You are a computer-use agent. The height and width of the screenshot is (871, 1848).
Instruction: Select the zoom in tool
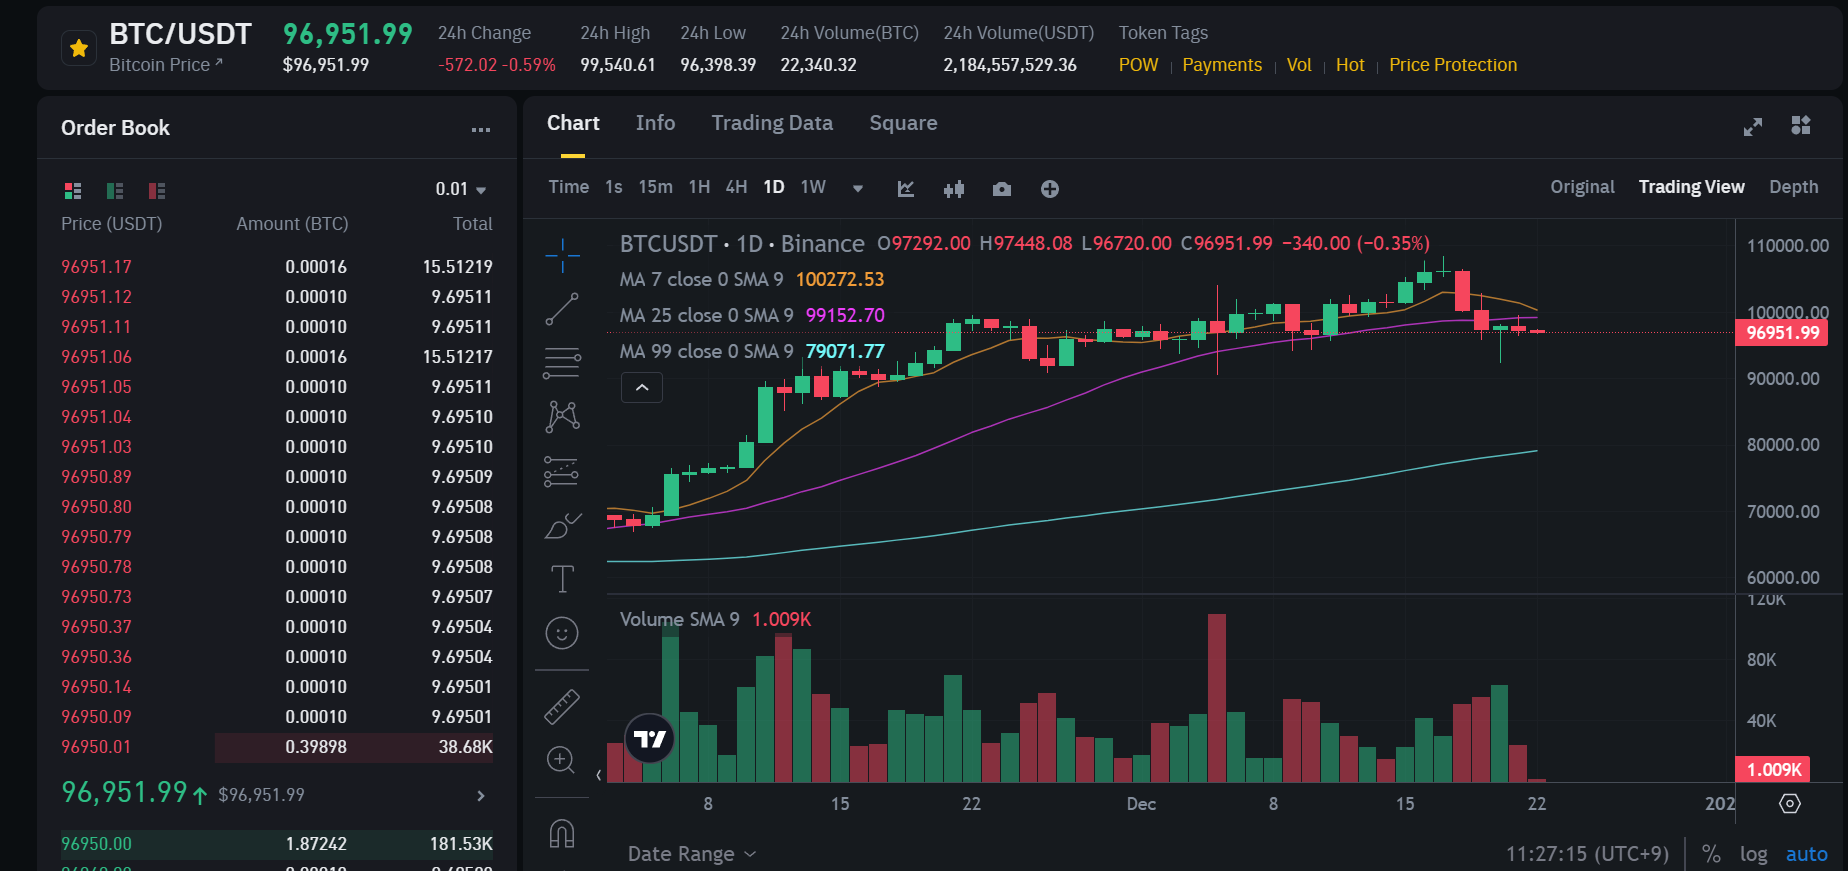562,760
